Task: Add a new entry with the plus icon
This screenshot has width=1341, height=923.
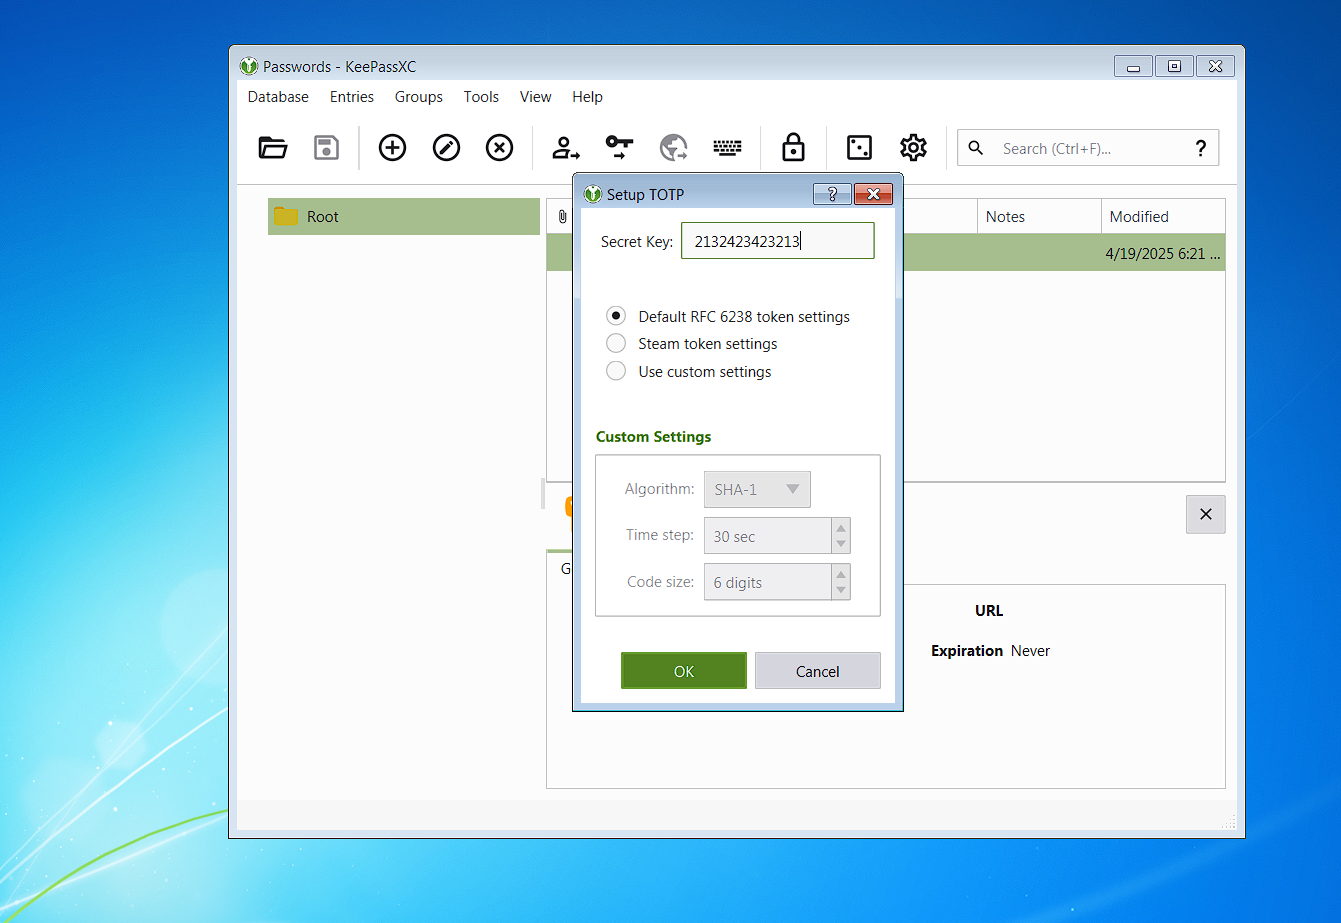Action: point(392,147)
